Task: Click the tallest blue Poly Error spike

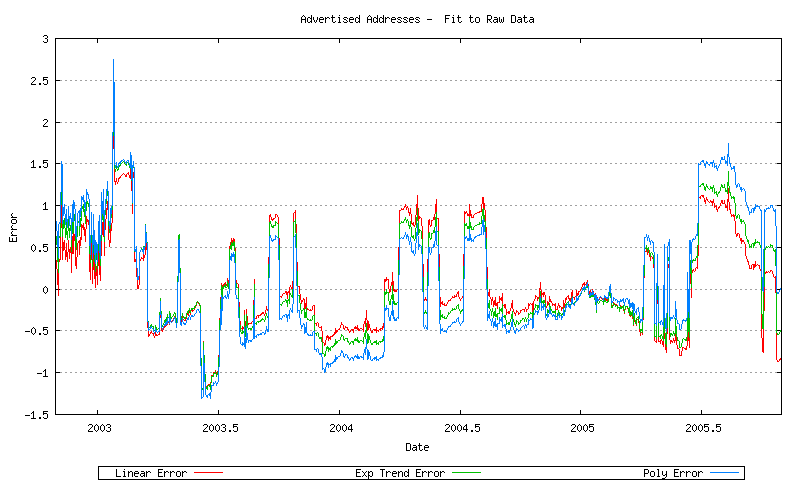Action: tap(113, 62)
